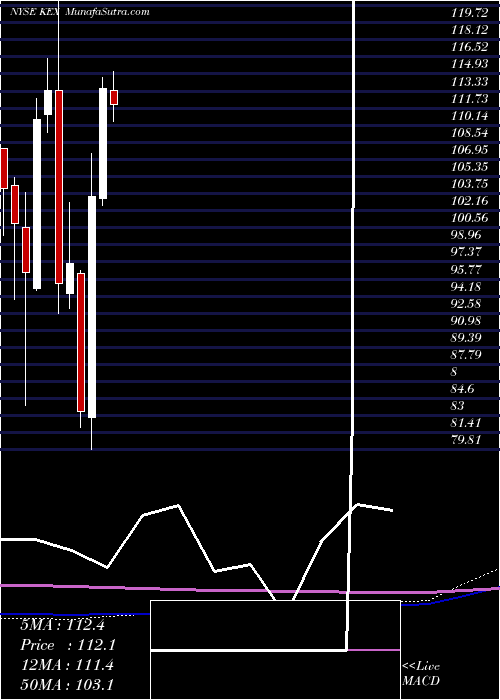Click the 111.73 price axis label
Screen dimensions: 500x700
pyautogui.click(x=469, y=98)
